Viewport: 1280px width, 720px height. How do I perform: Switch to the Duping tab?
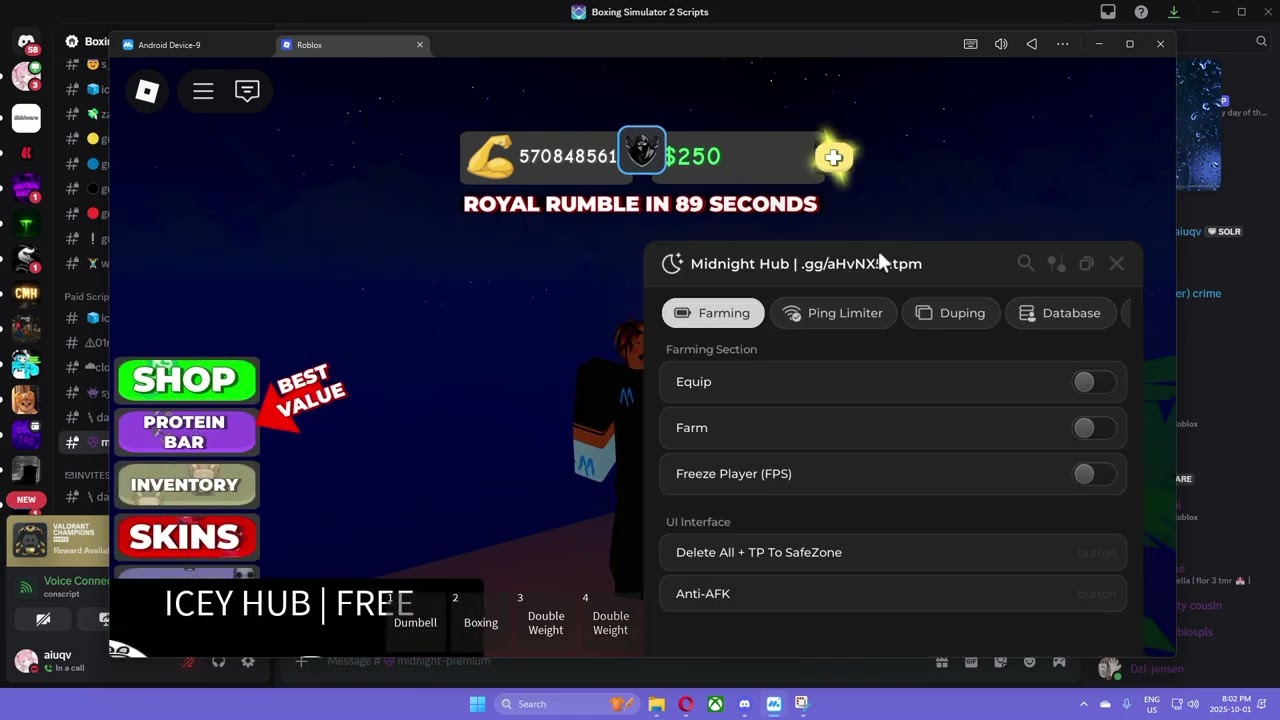tap(951, 313)
